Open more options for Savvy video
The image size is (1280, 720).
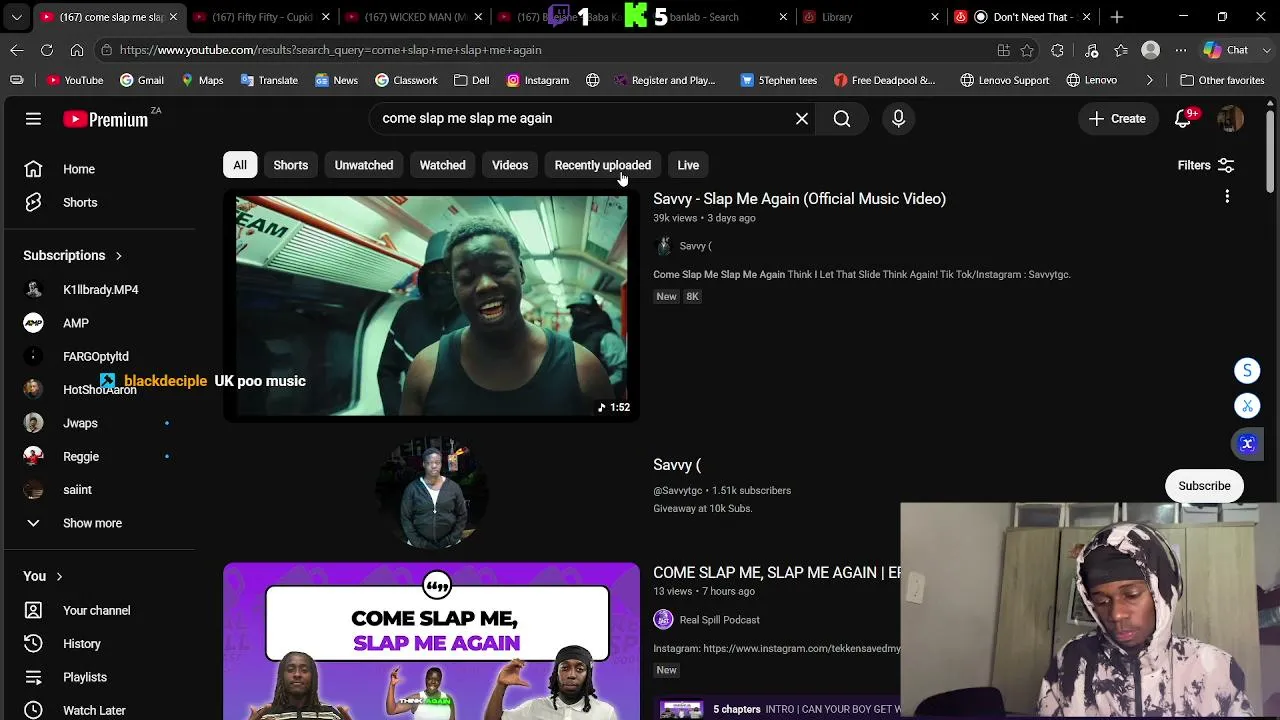(1227, 197)
